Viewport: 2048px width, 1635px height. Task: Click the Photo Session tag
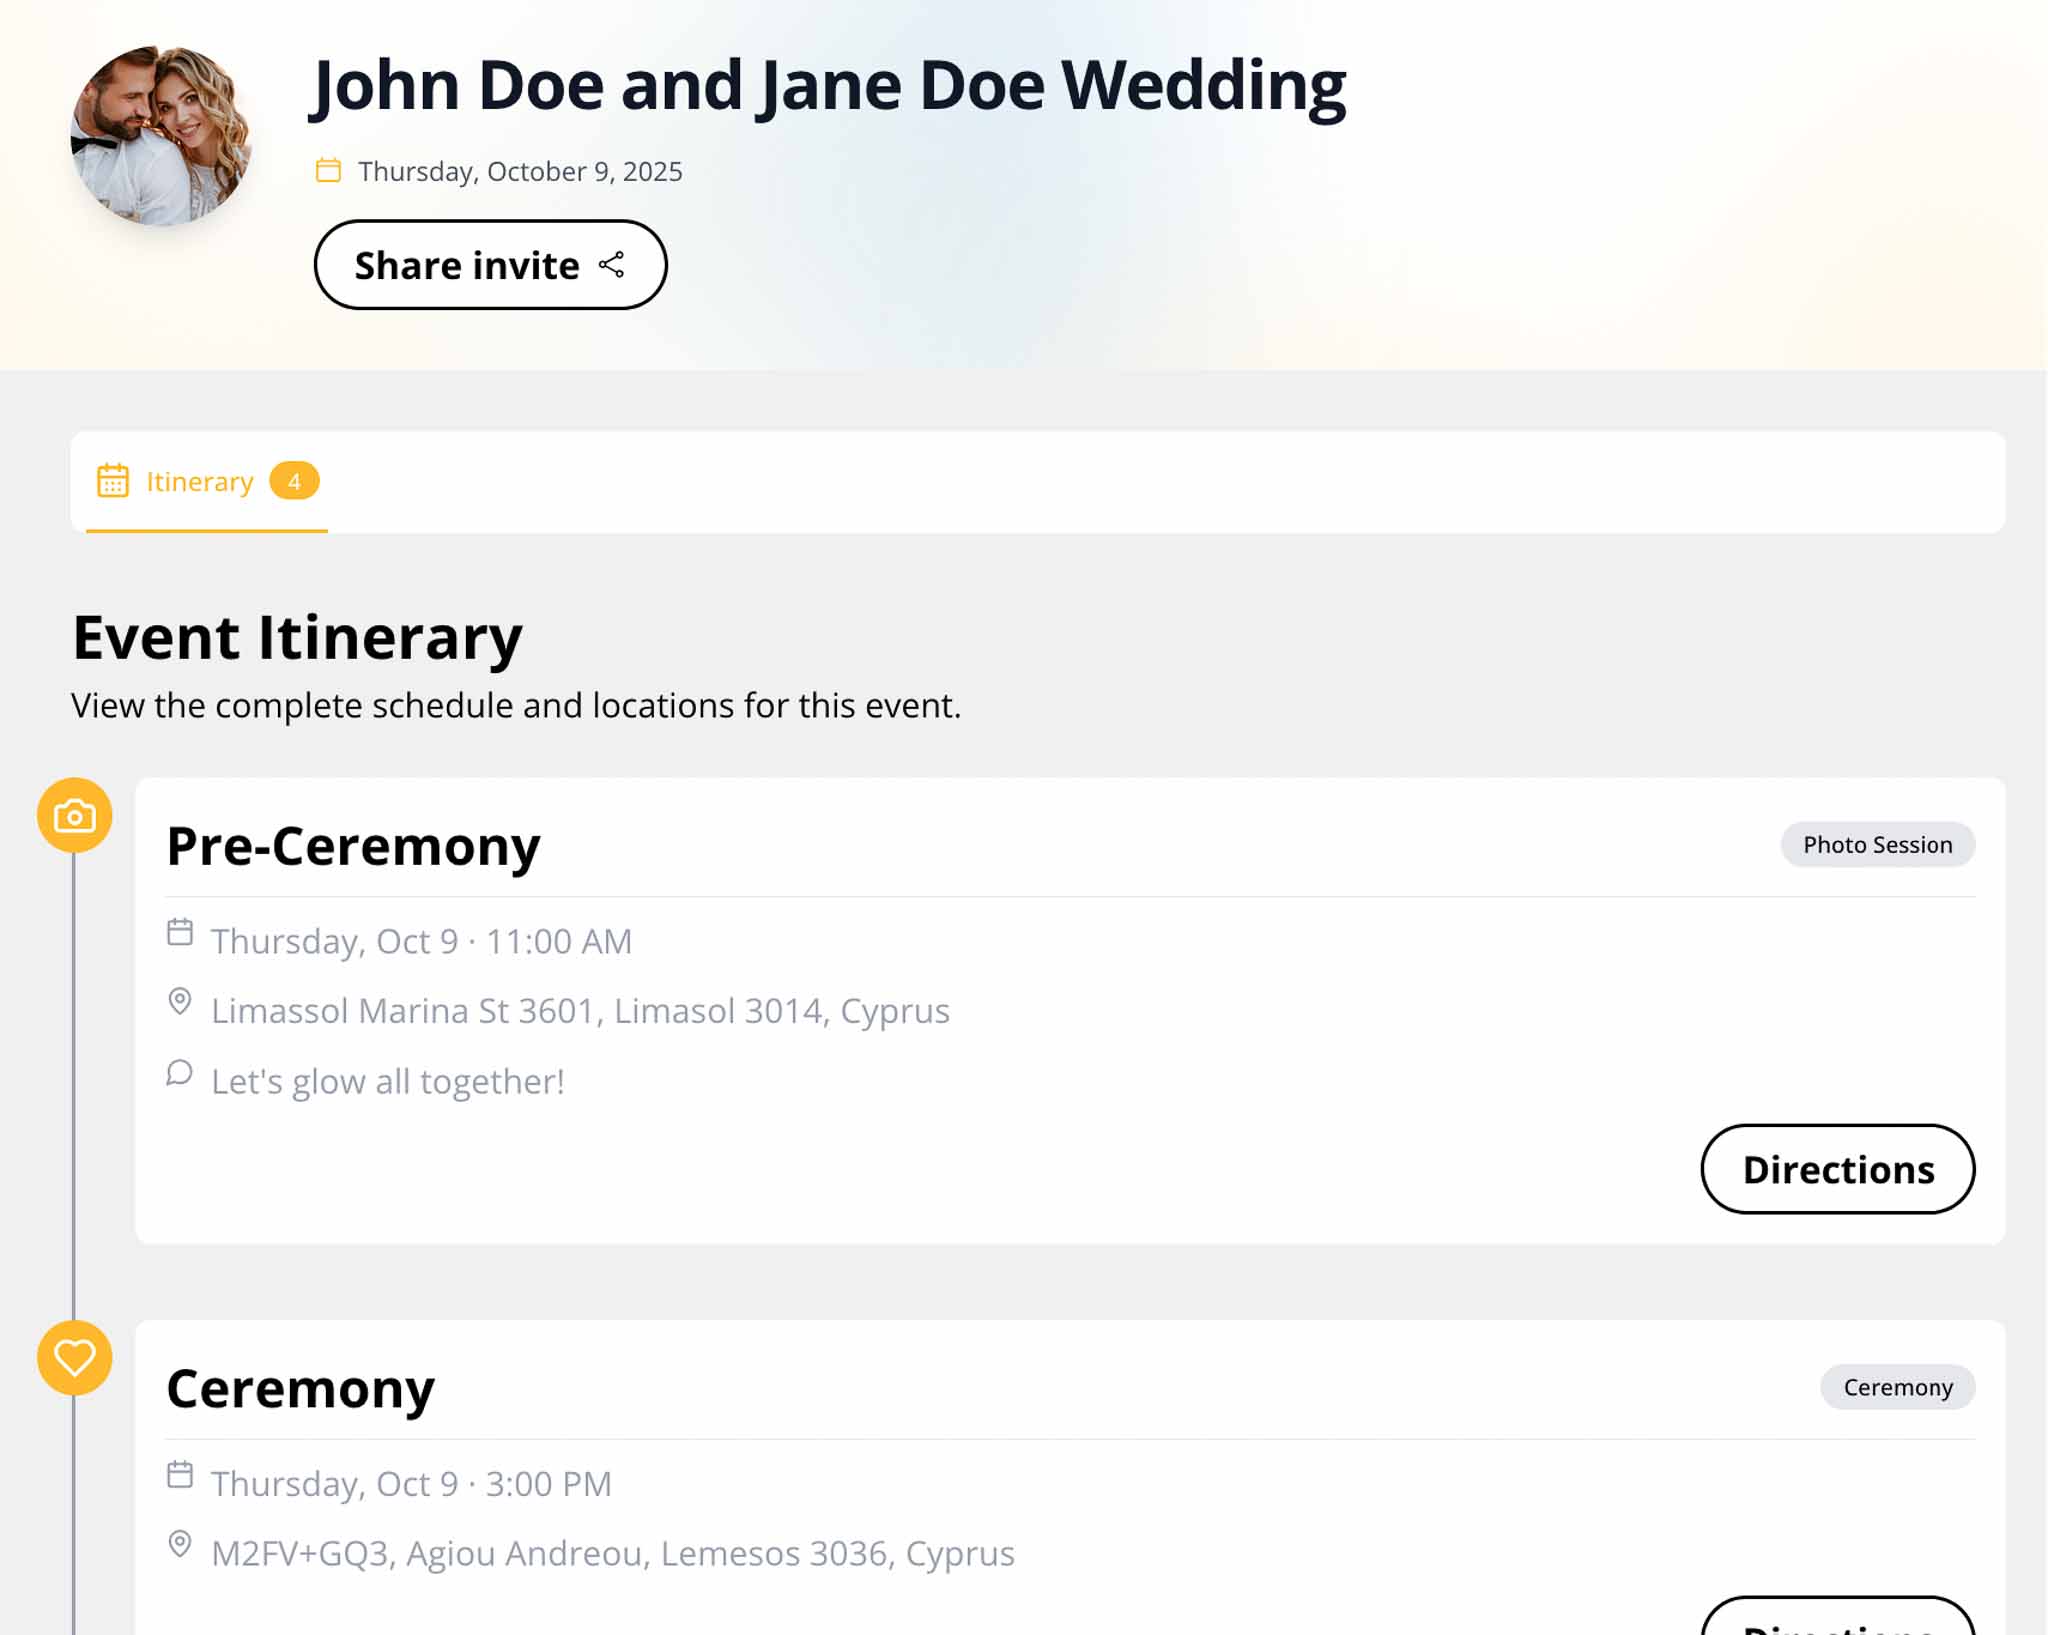point(1877,845)
